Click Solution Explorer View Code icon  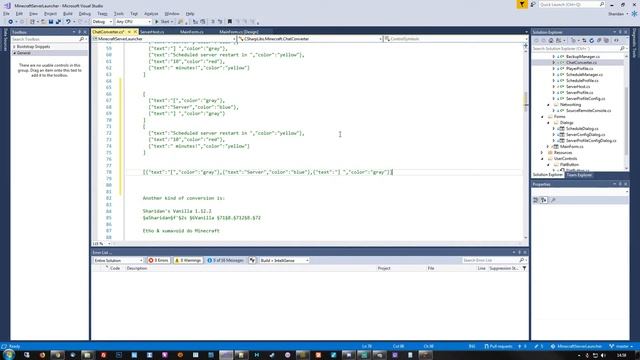(x=616, y=40)
